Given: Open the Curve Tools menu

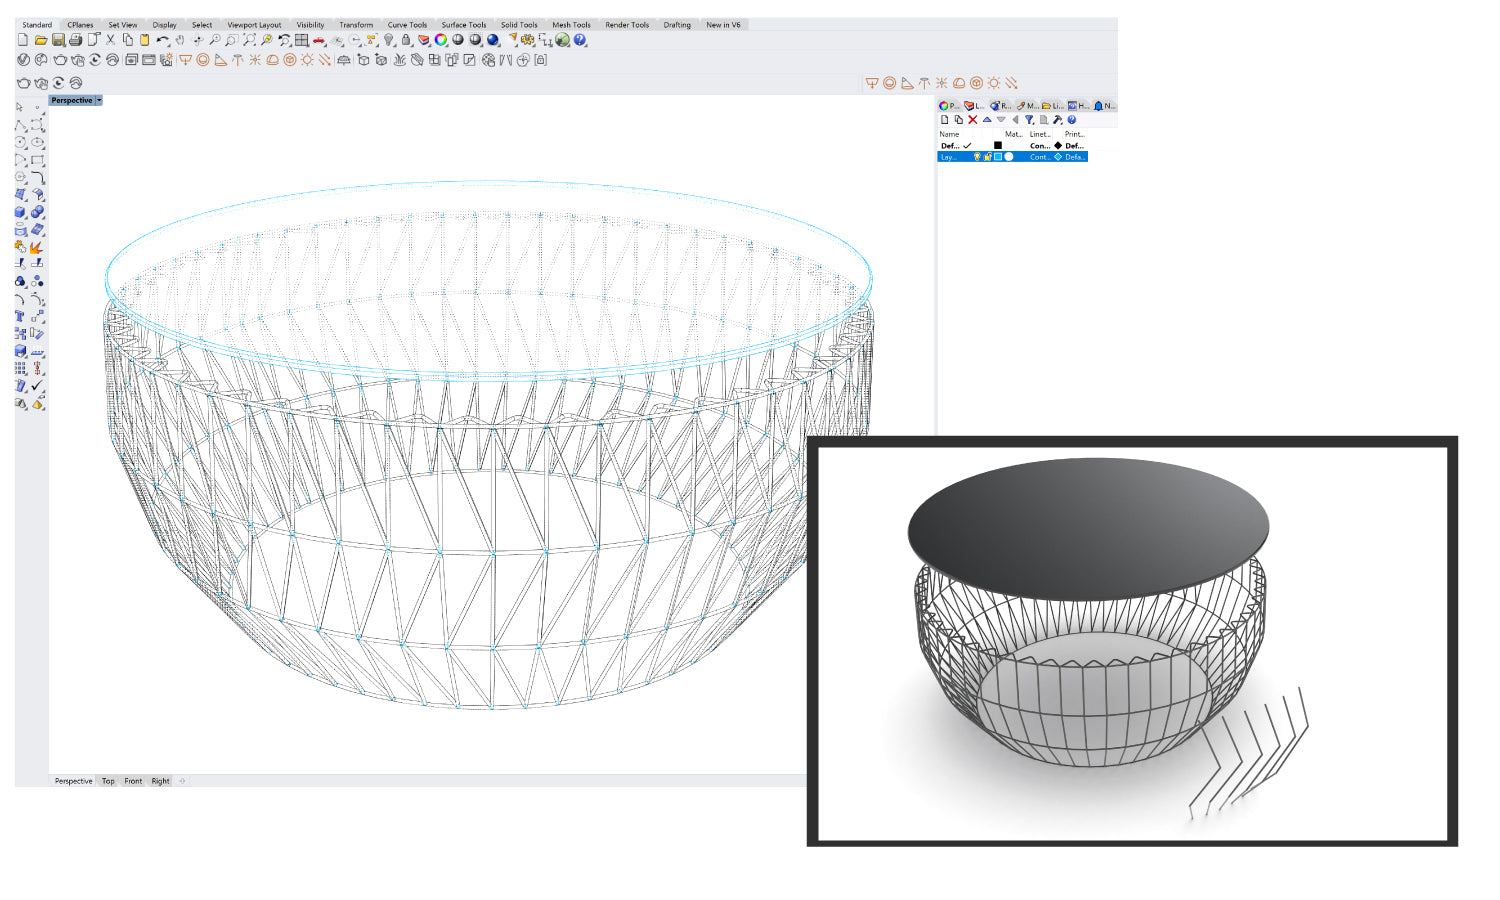Looking at the screenshot, I should click(407, 24).
